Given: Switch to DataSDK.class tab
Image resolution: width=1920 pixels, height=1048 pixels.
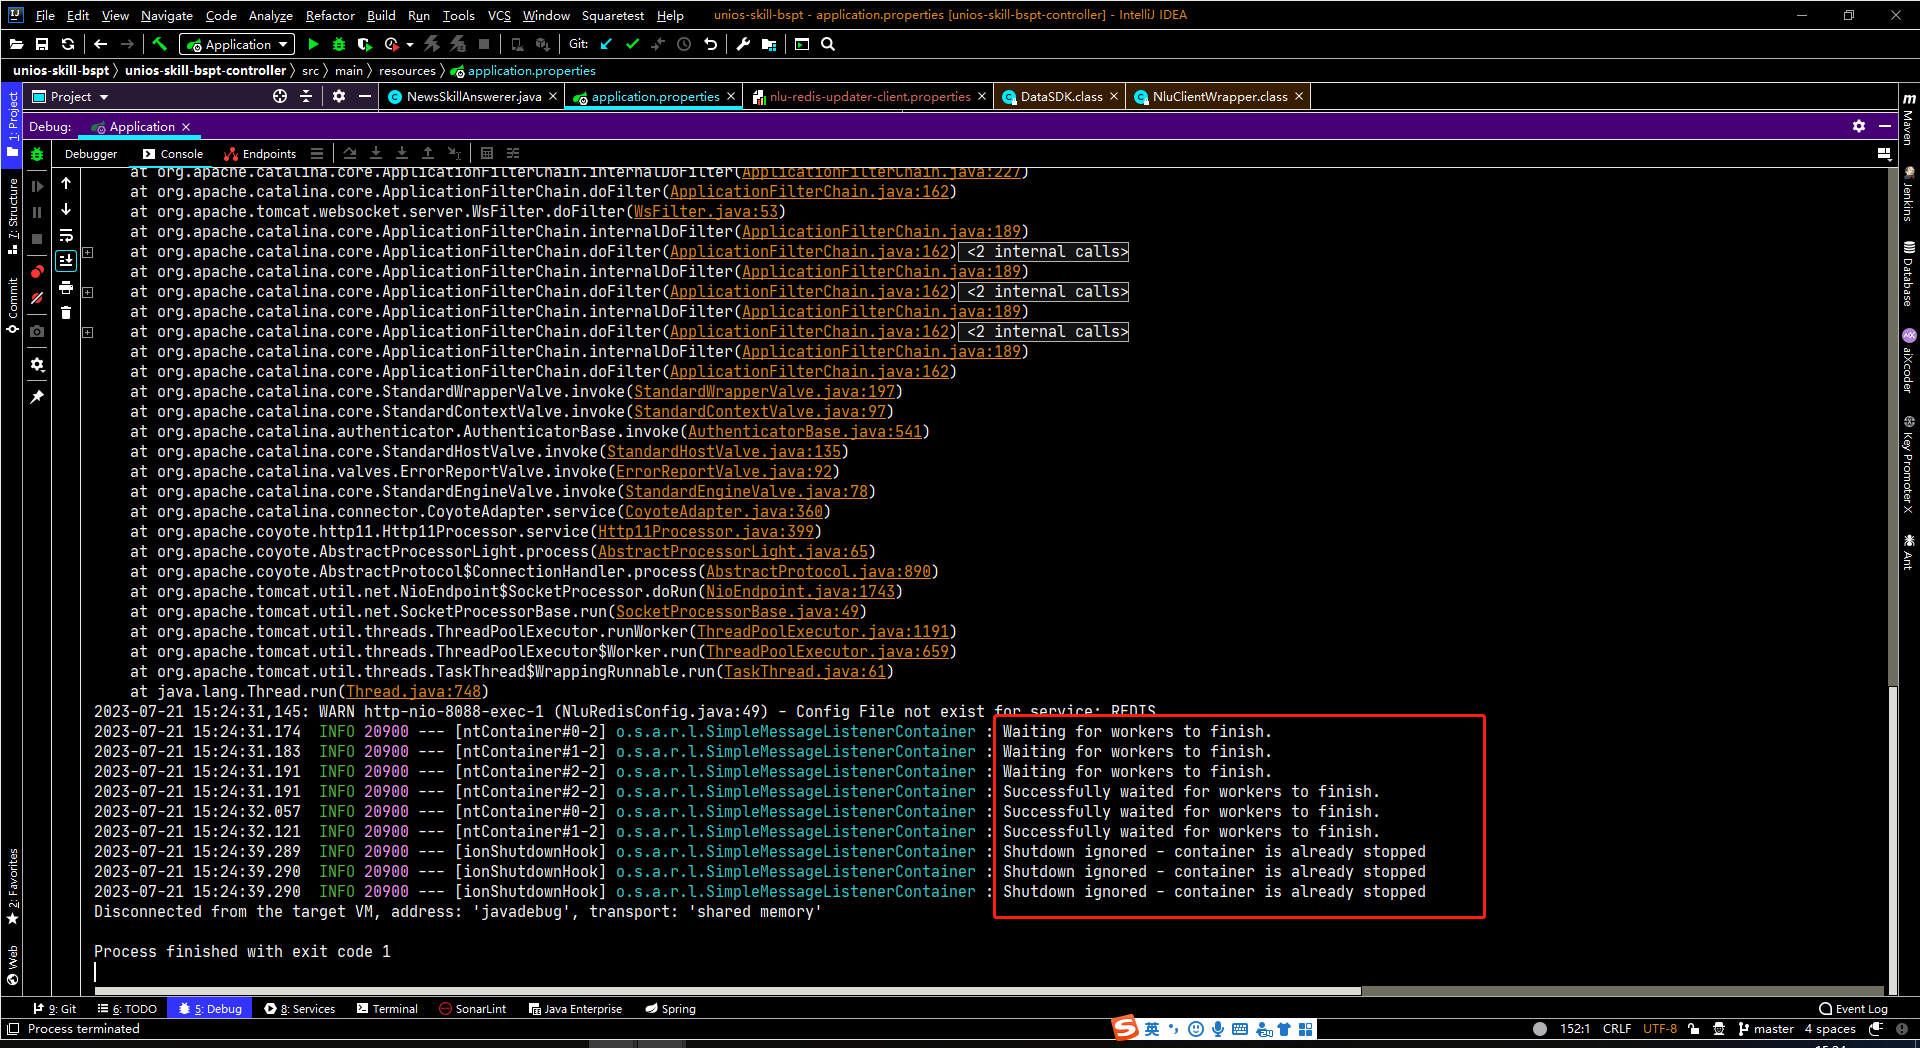Looking at the screenshot, I should coord(1060,96).
